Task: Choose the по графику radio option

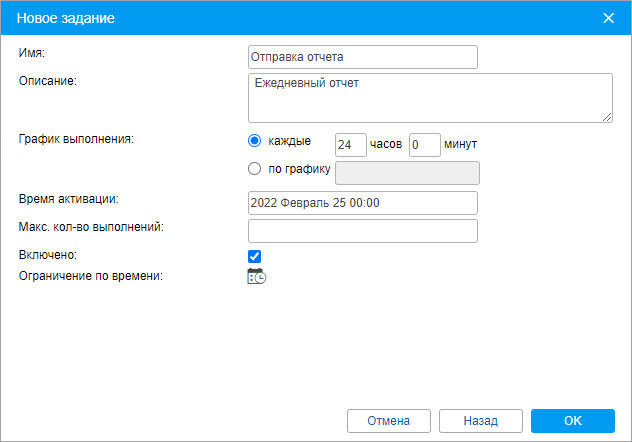Action: 255,168
